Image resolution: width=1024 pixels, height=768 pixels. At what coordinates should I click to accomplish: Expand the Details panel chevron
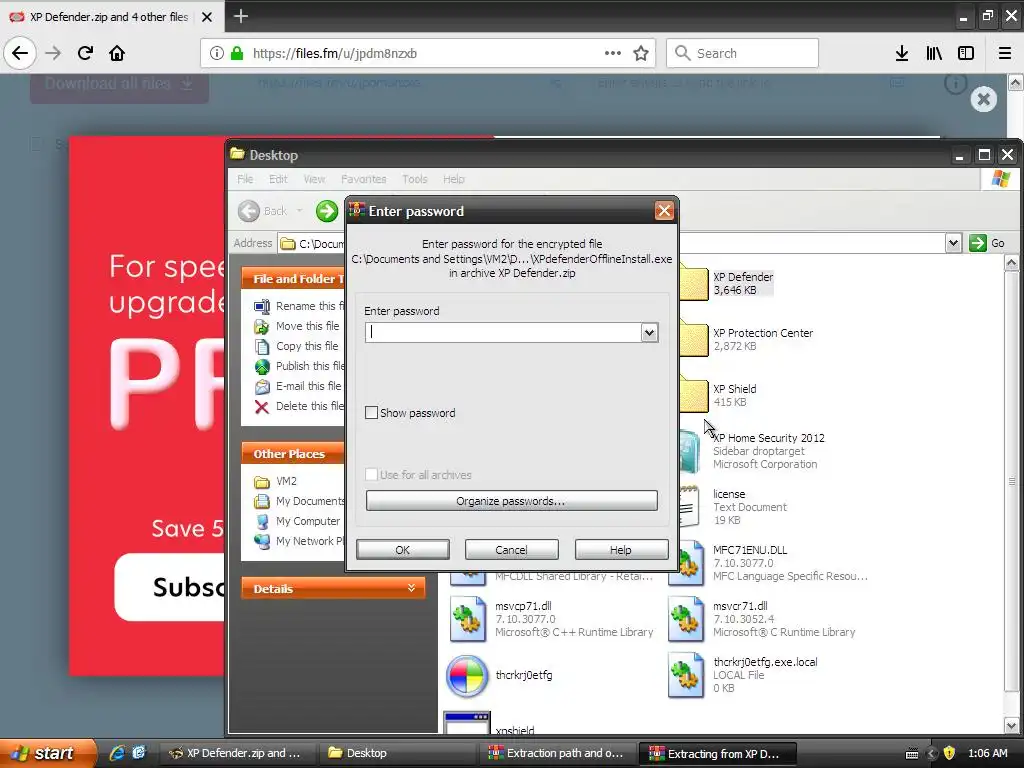point(411,588)
